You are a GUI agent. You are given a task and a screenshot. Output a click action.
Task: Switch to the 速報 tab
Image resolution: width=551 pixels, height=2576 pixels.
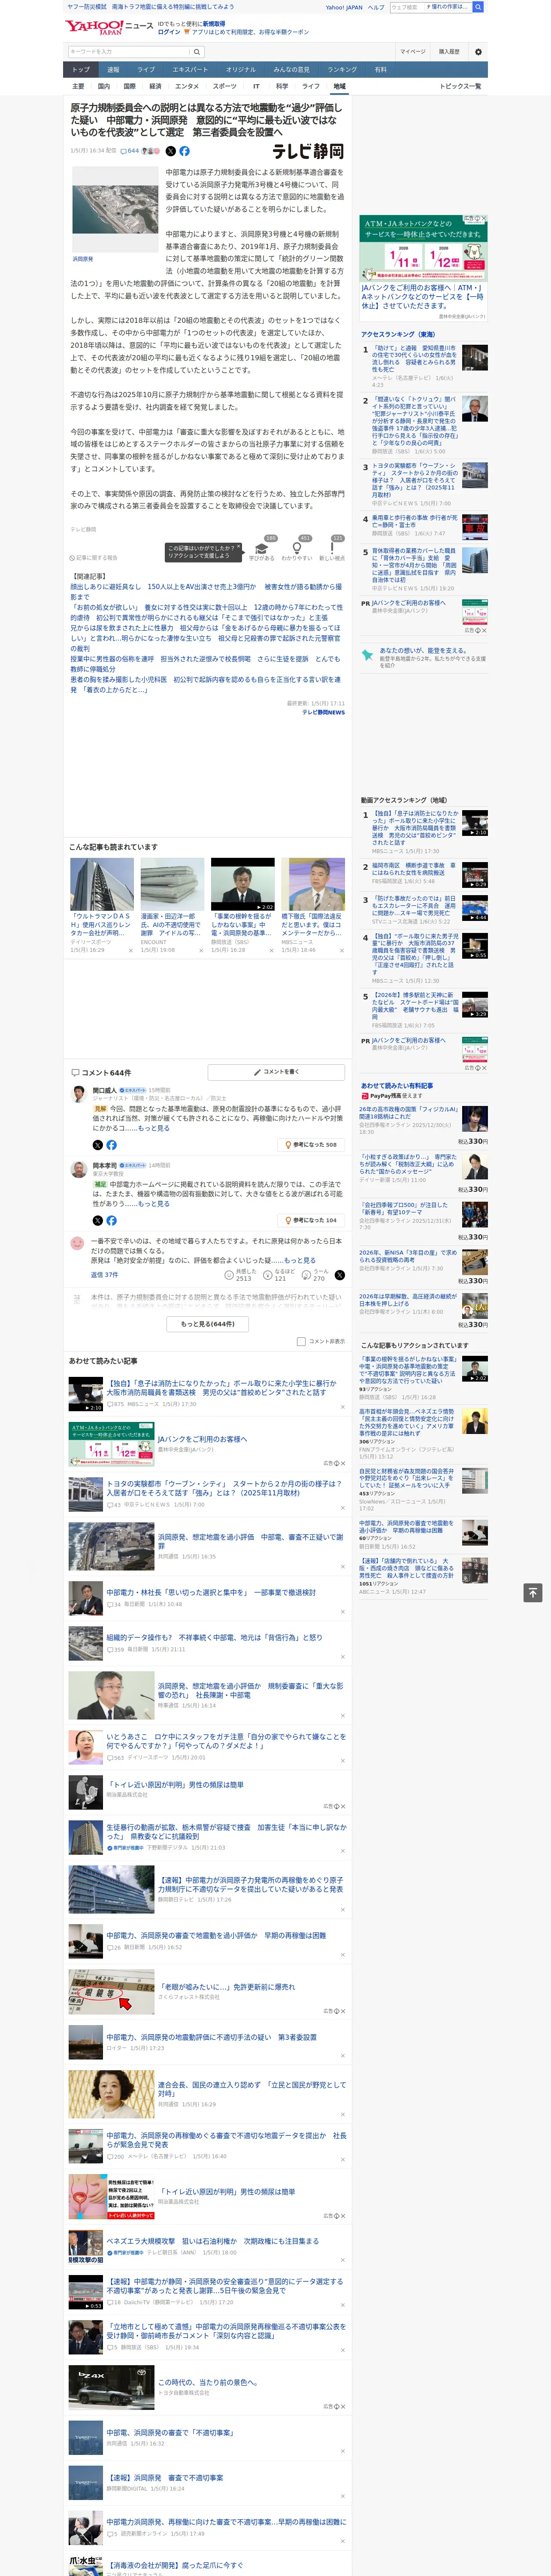click(113, 69)
